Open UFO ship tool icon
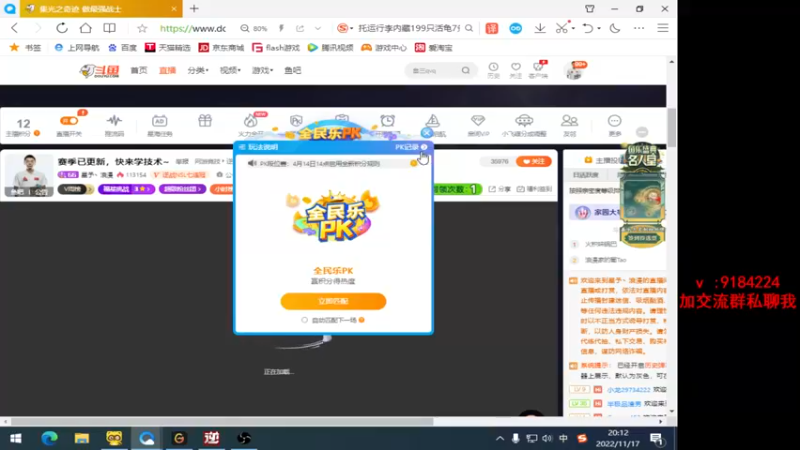The width and height of the screenshot is (800, 450). click(524, 125)
